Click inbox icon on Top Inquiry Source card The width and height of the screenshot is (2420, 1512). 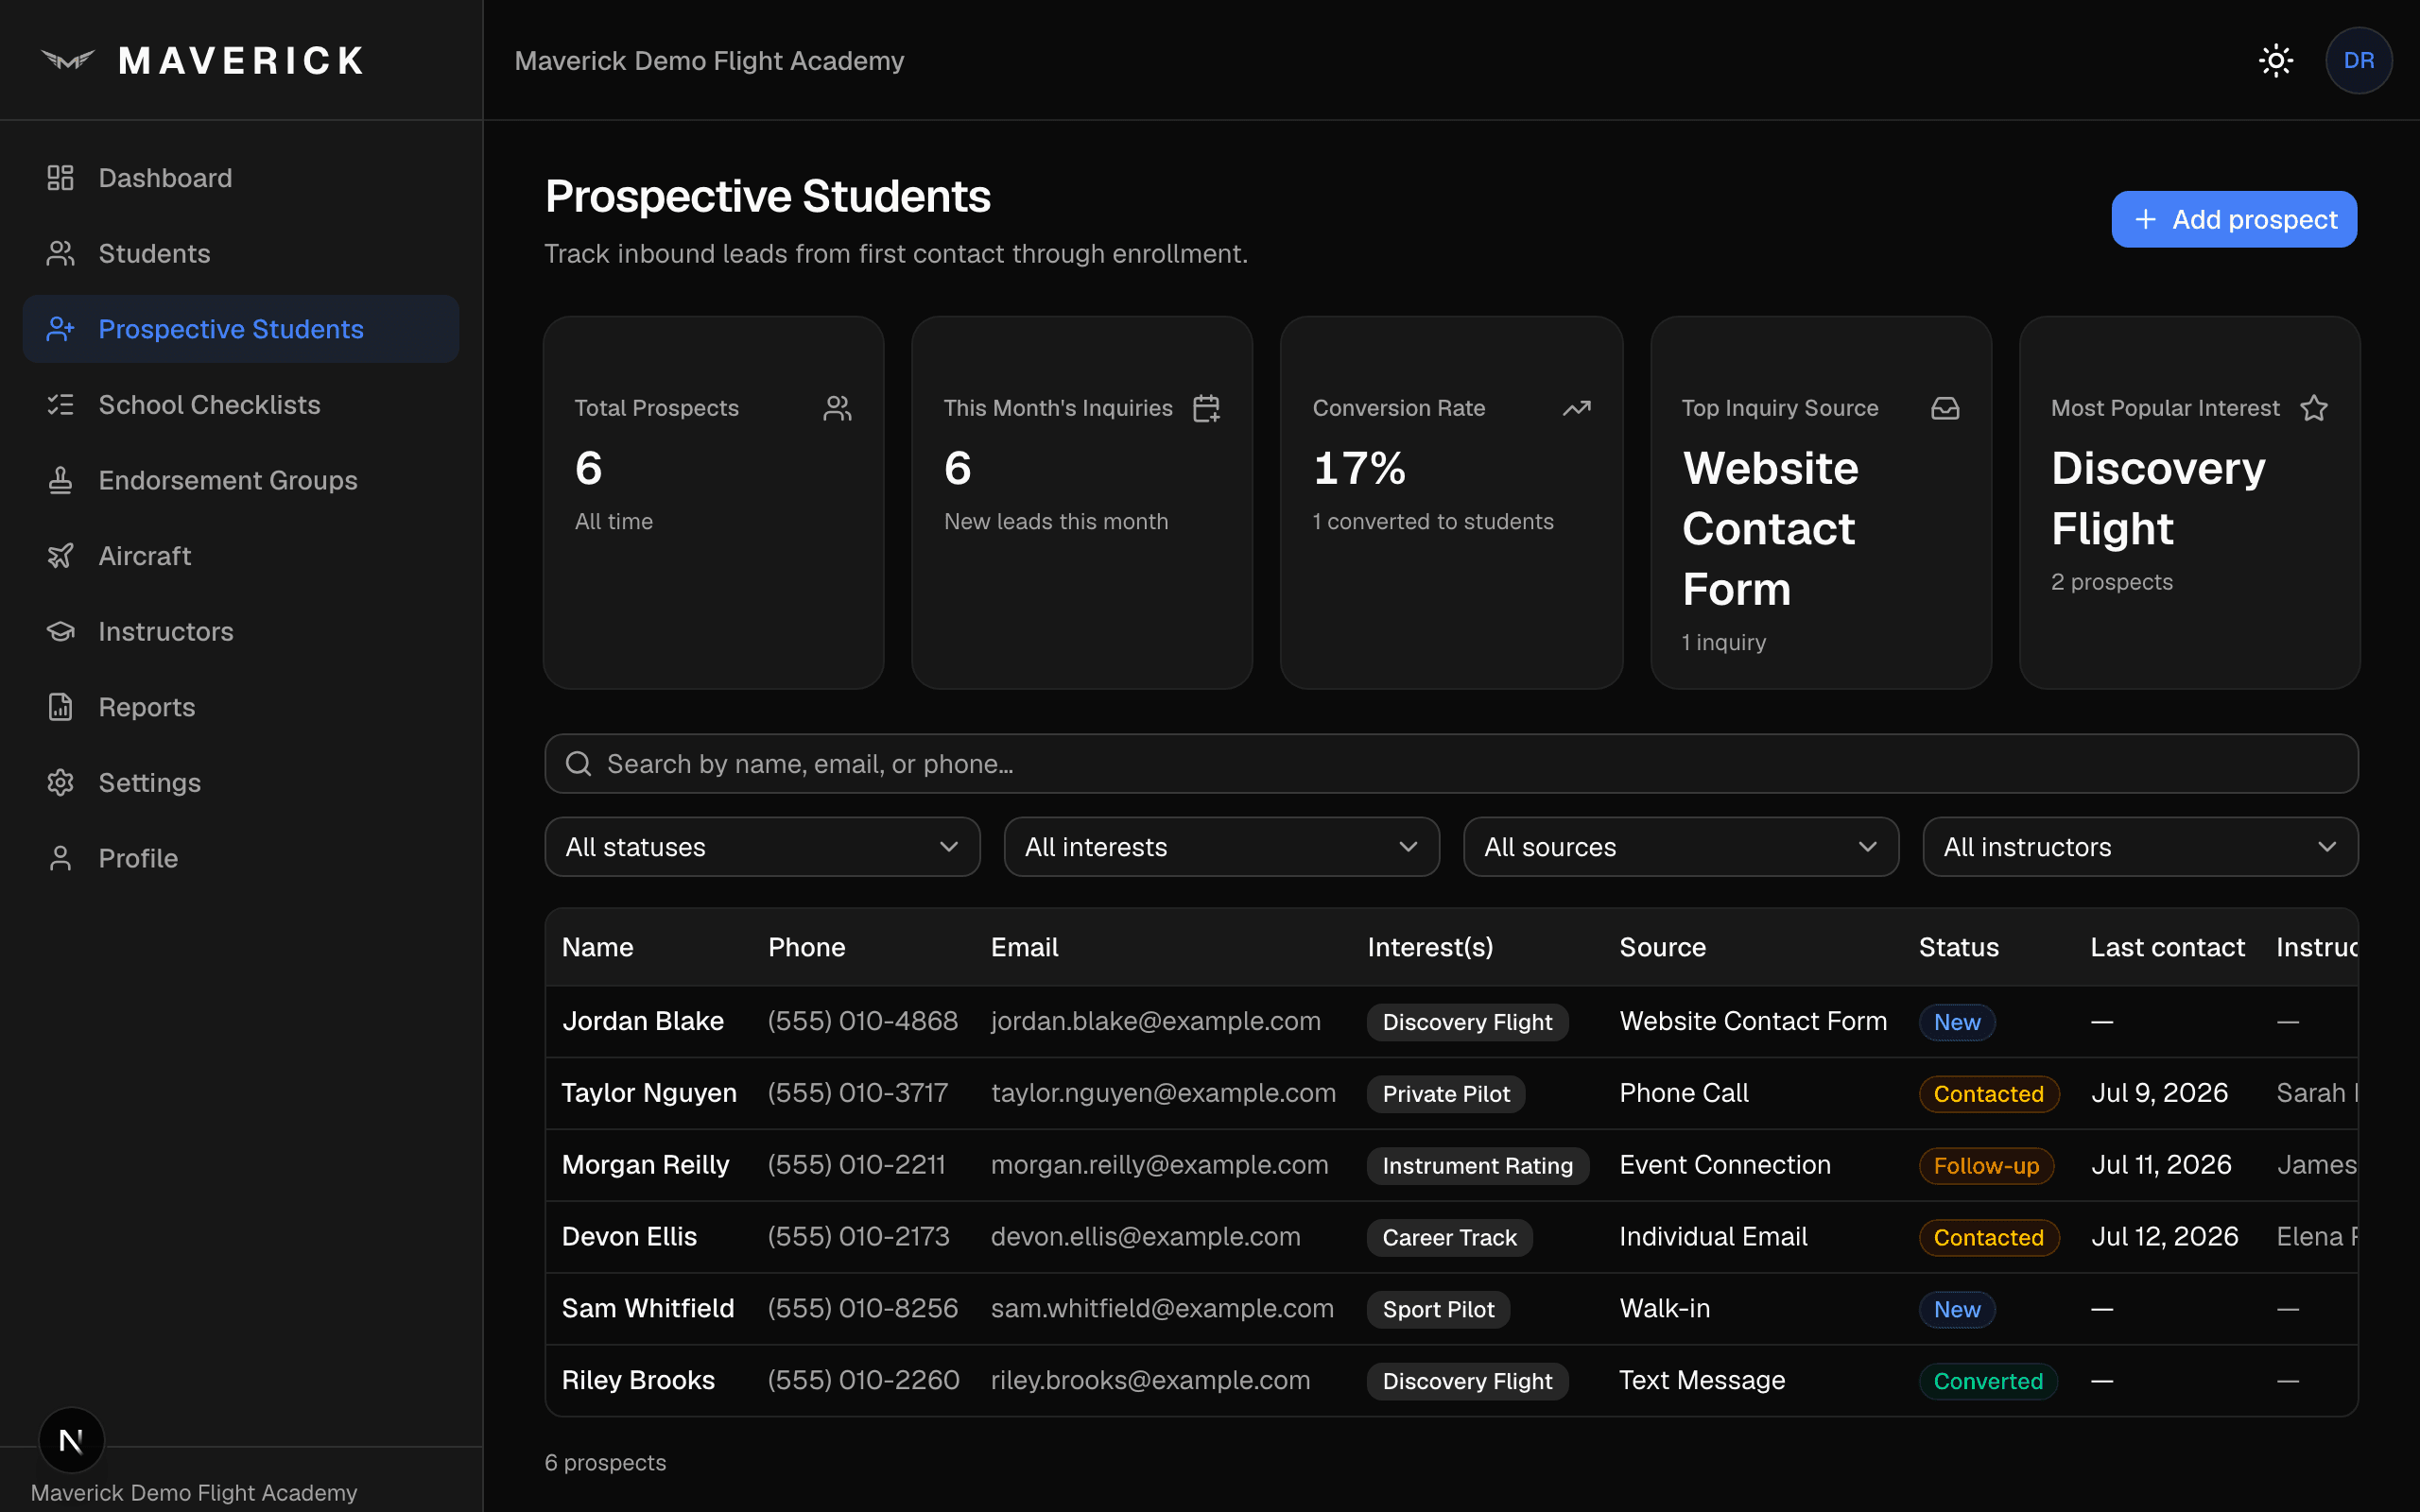coord(1945,408)
